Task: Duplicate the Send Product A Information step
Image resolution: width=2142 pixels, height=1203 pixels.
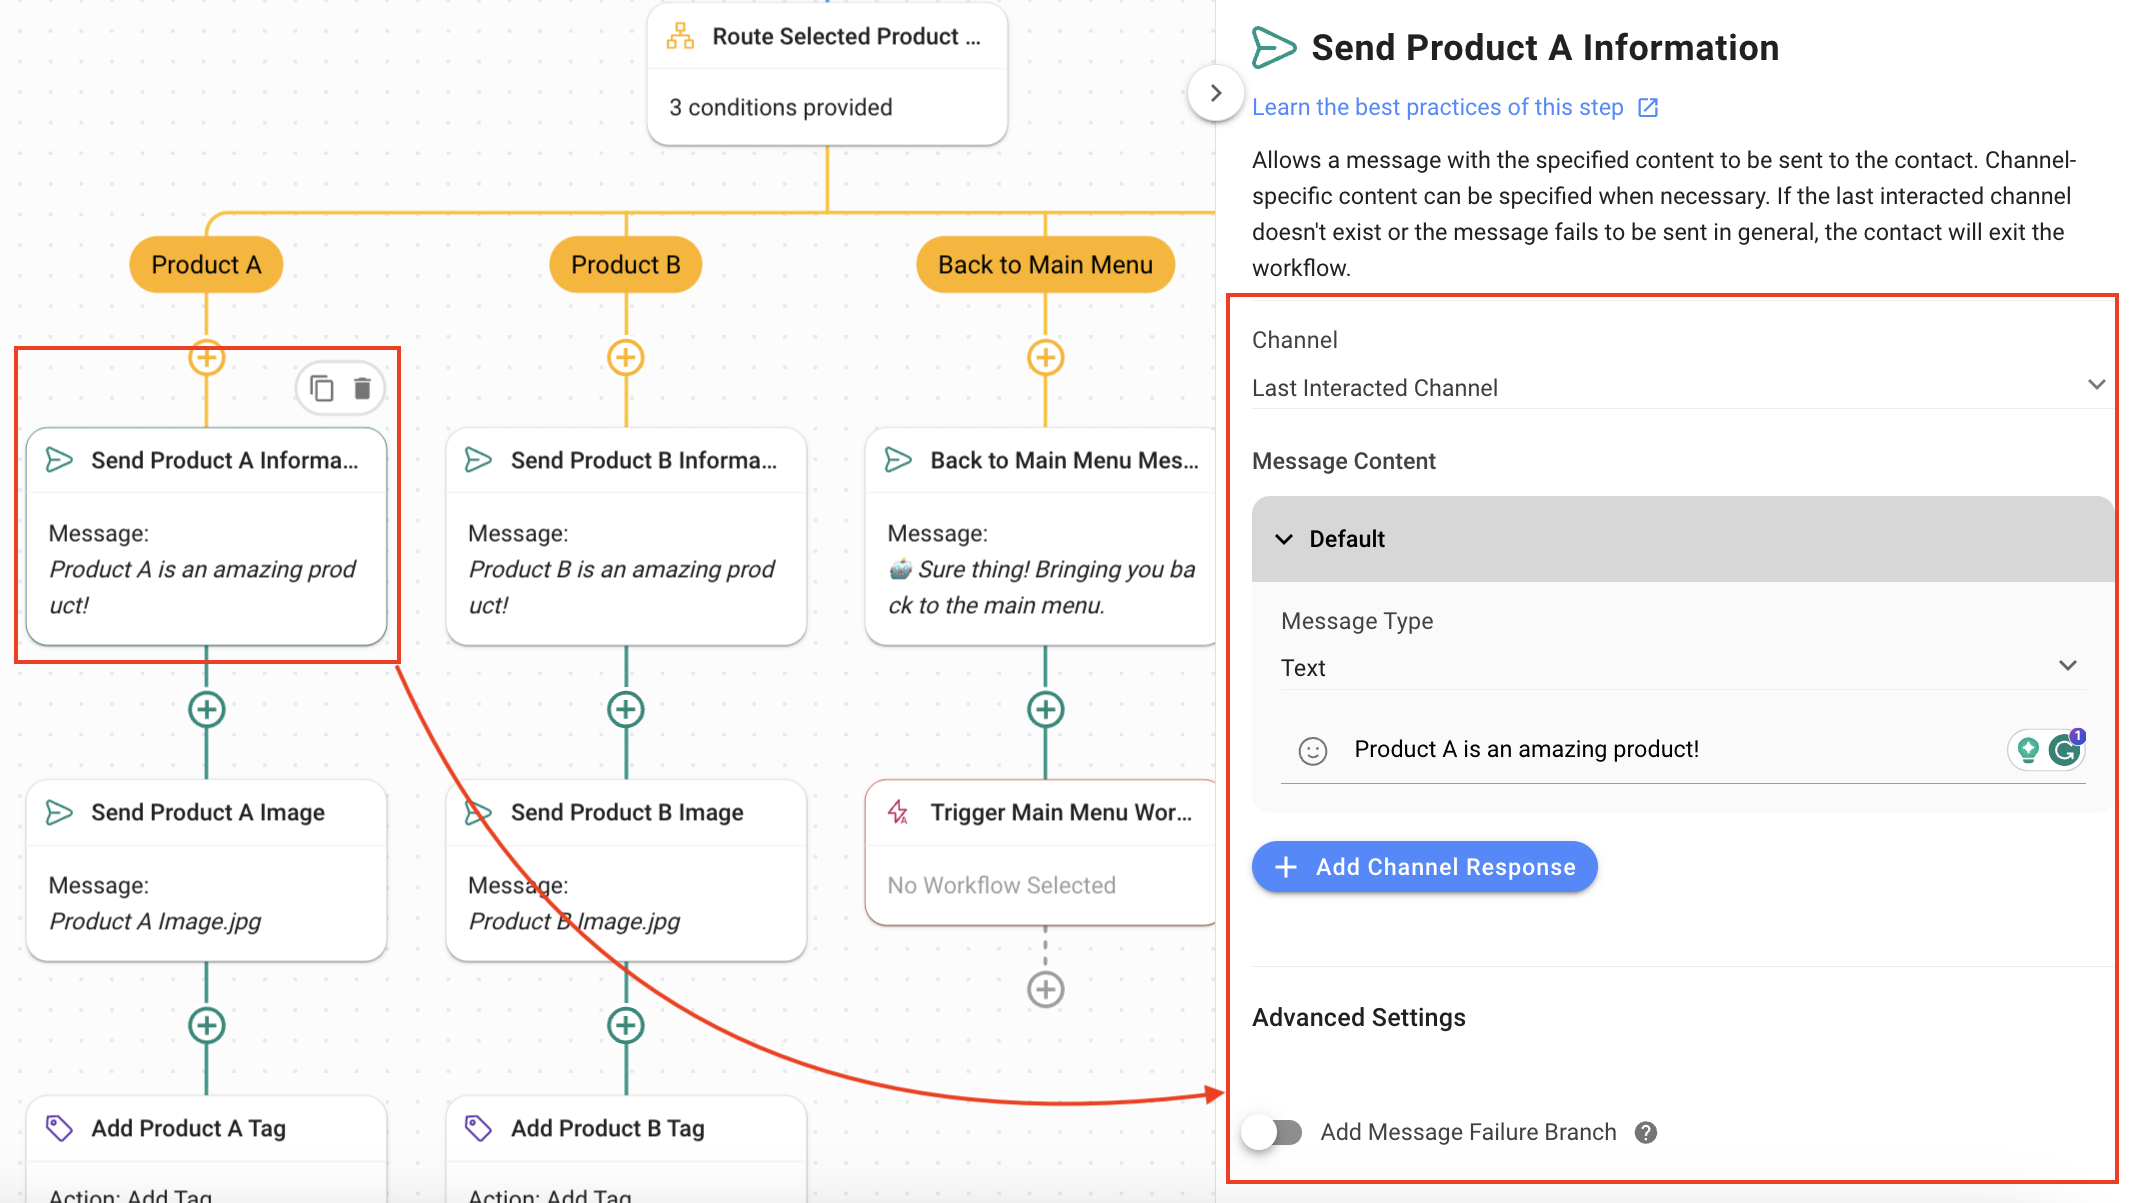Action: (321, 388)
